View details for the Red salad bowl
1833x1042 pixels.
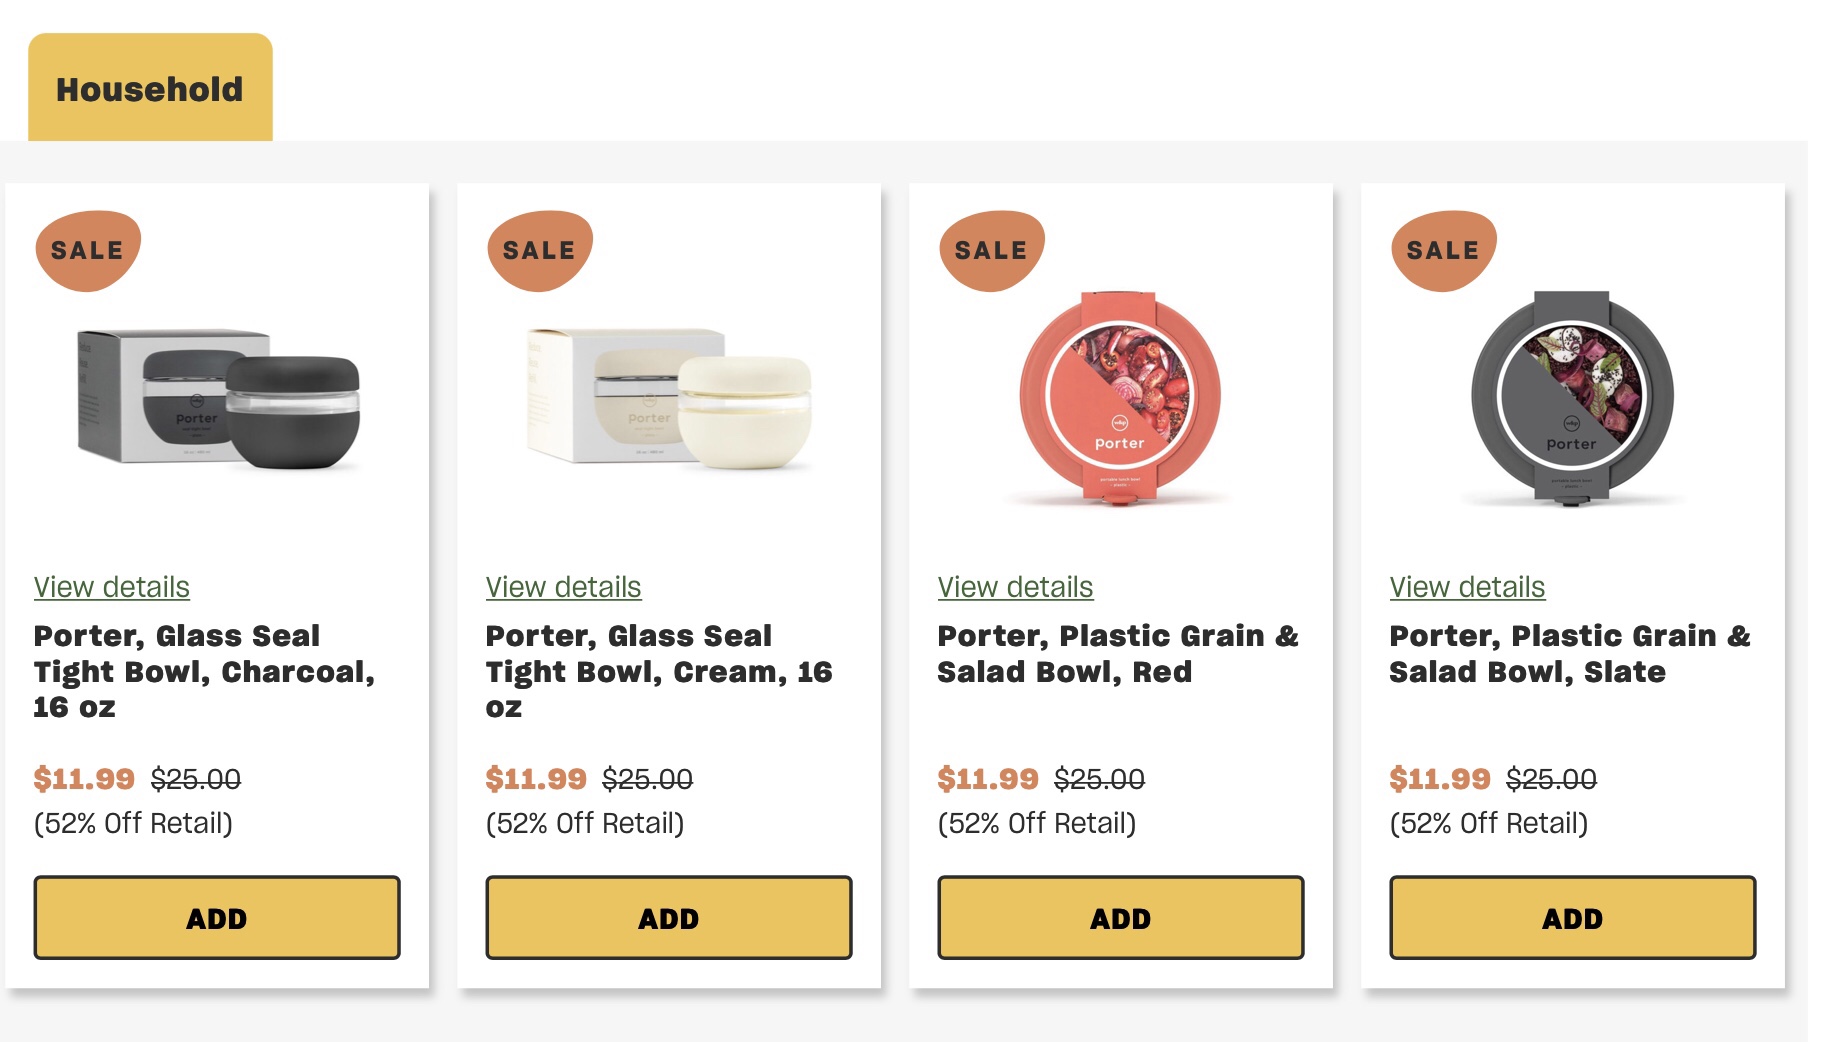[x=1015, y=587]
